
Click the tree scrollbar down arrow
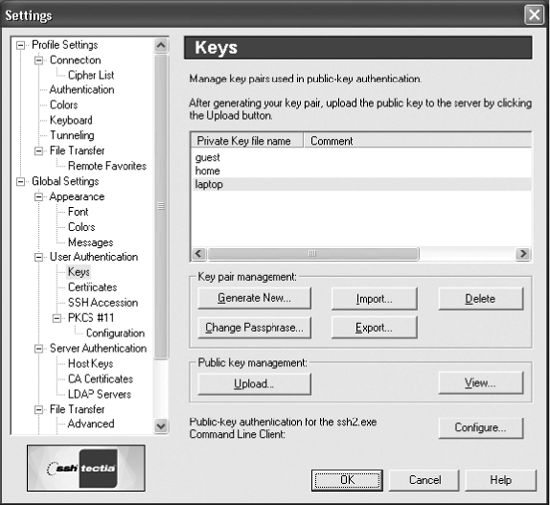161,426
